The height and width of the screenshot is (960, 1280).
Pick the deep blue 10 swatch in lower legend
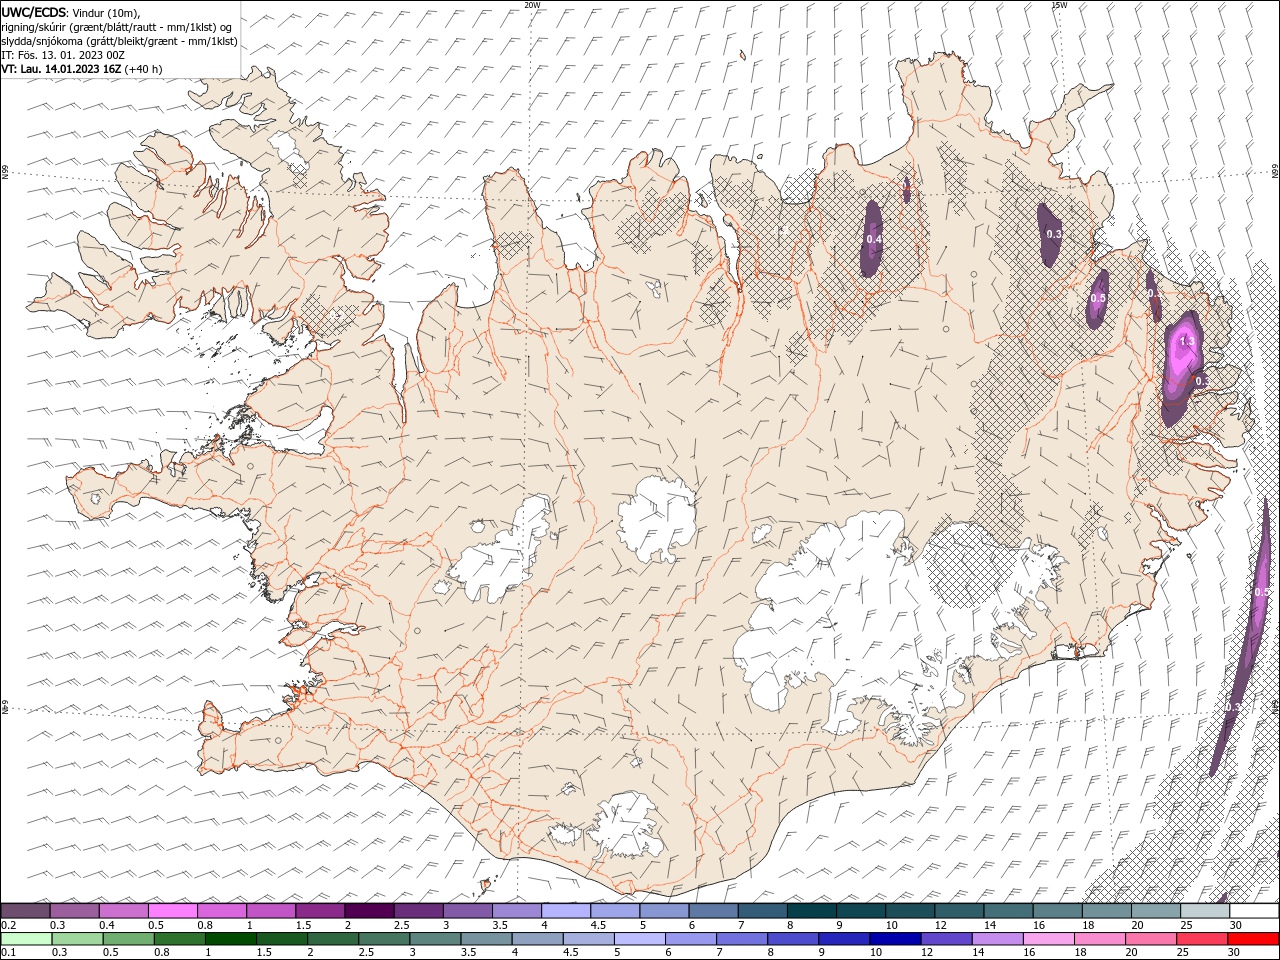(x=895, y=939)
